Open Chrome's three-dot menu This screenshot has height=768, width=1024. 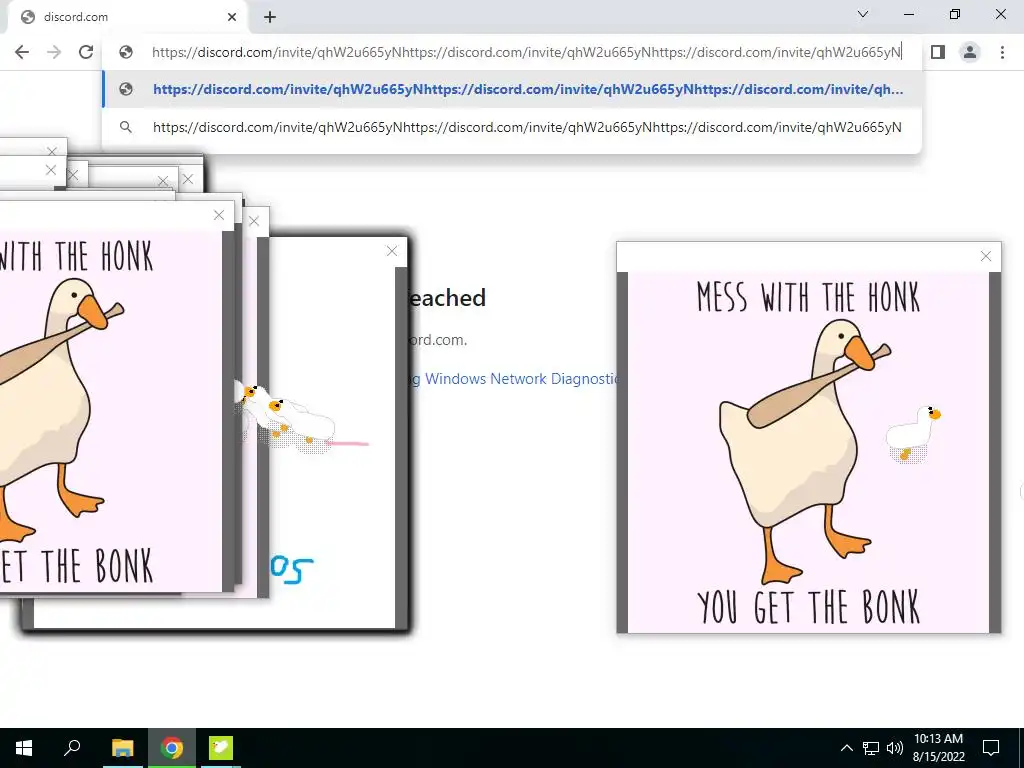click(1002, 52)
